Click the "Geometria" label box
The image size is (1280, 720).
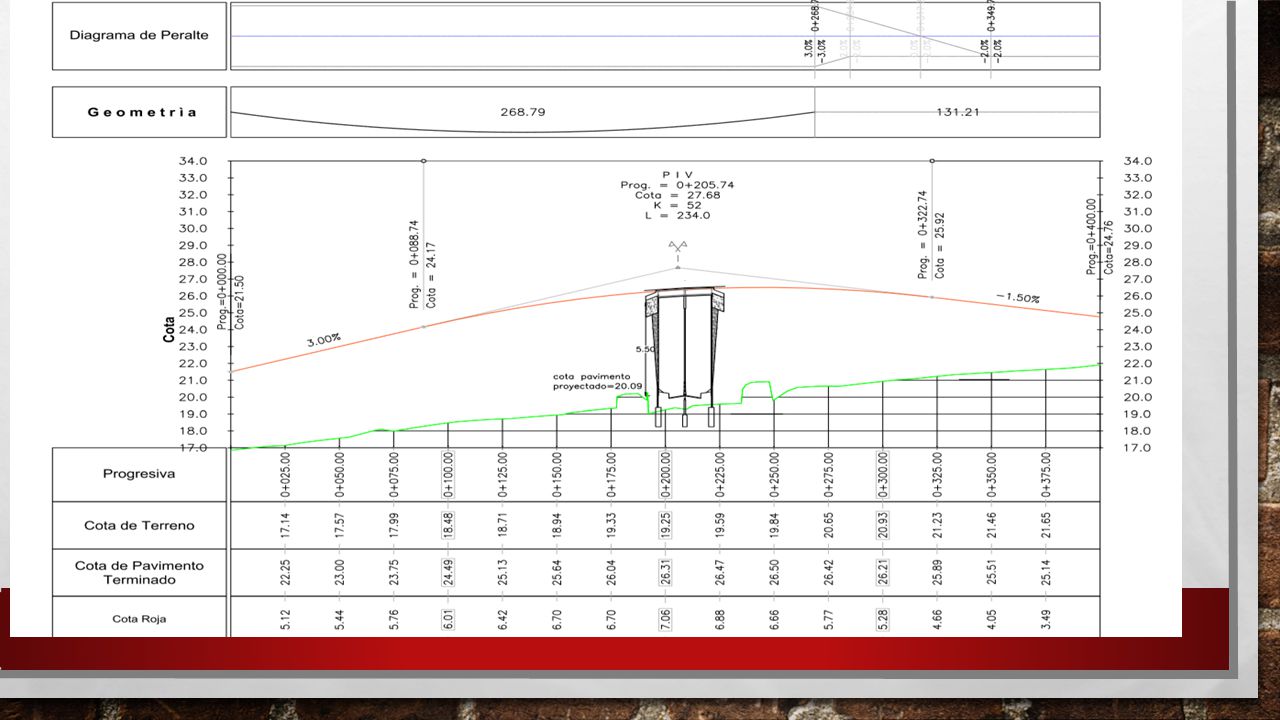coord(140,112)
